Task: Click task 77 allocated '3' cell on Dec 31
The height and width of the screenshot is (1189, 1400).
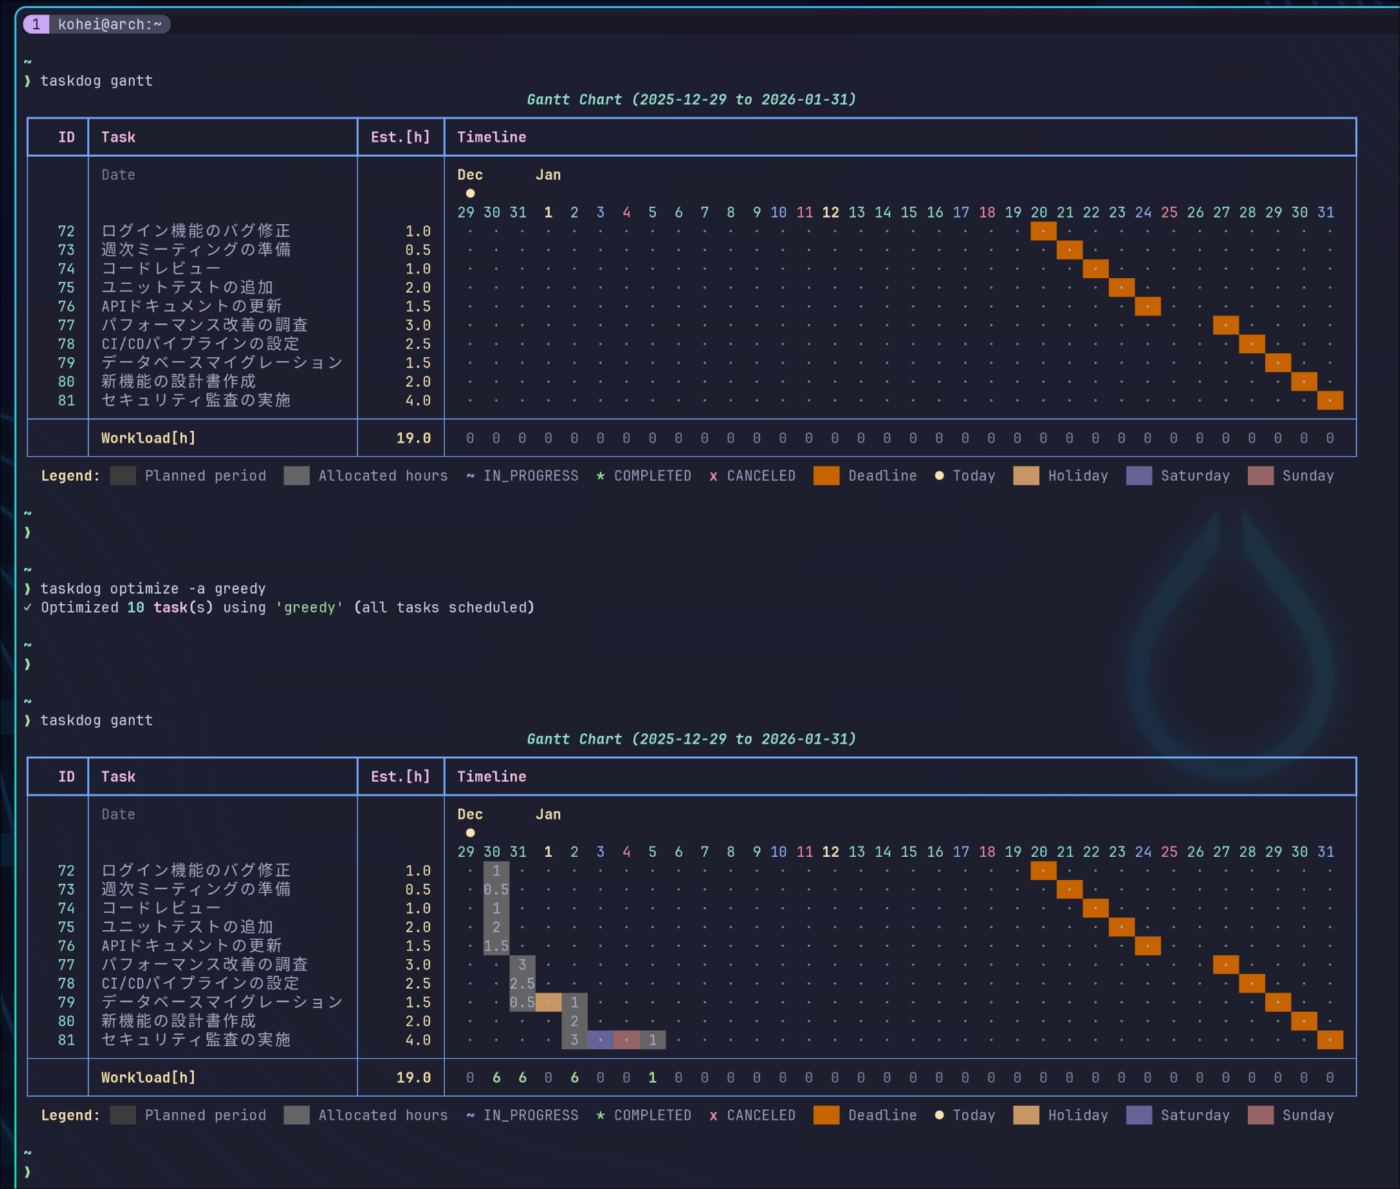Action: pos(522,965)
